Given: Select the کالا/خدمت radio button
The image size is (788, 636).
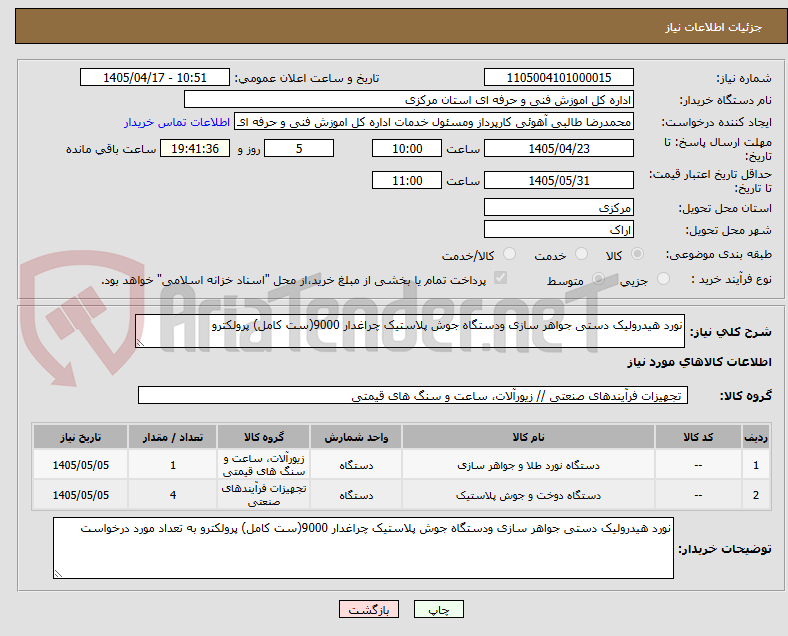Looking at the screenshot, I should (510, 254).
